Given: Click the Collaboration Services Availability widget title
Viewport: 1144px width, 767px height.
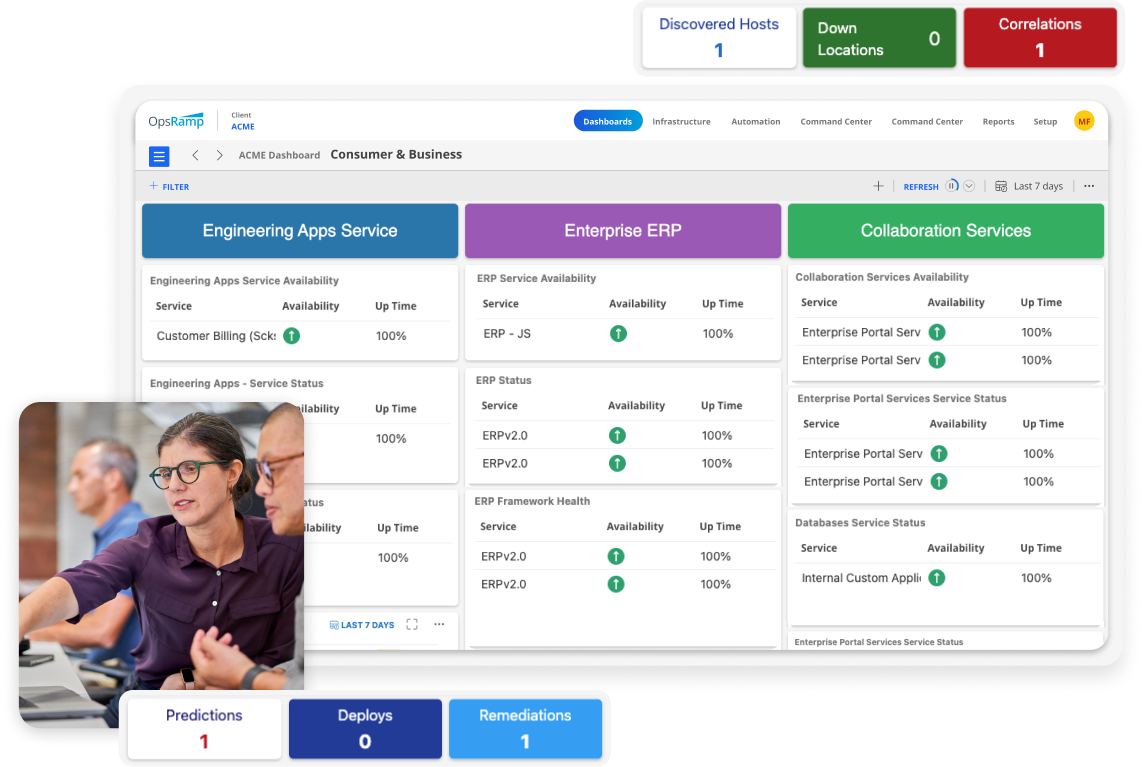Looking at the screenshot, I should [882, 277].
